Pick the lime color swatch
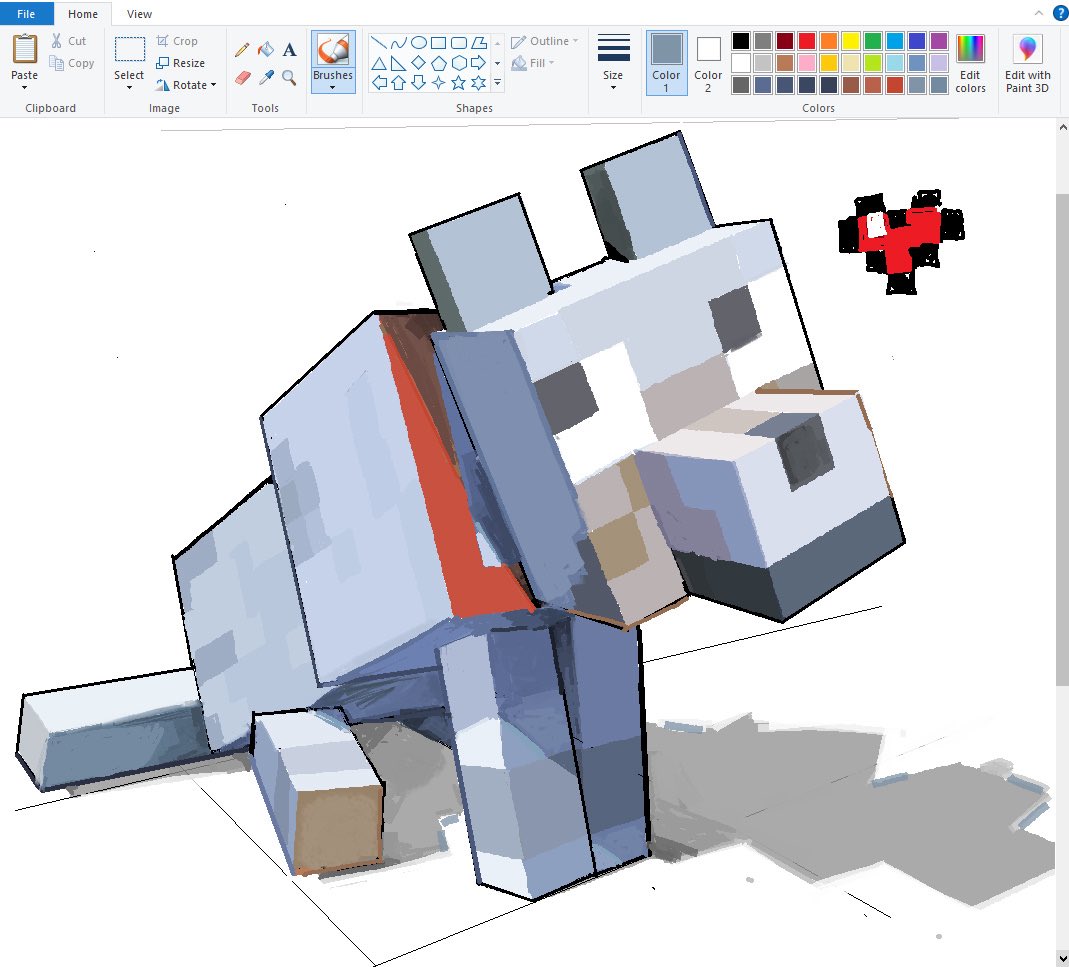This screenshot has height=967, width=1069. pyautogui.click(x=873, y=63)
